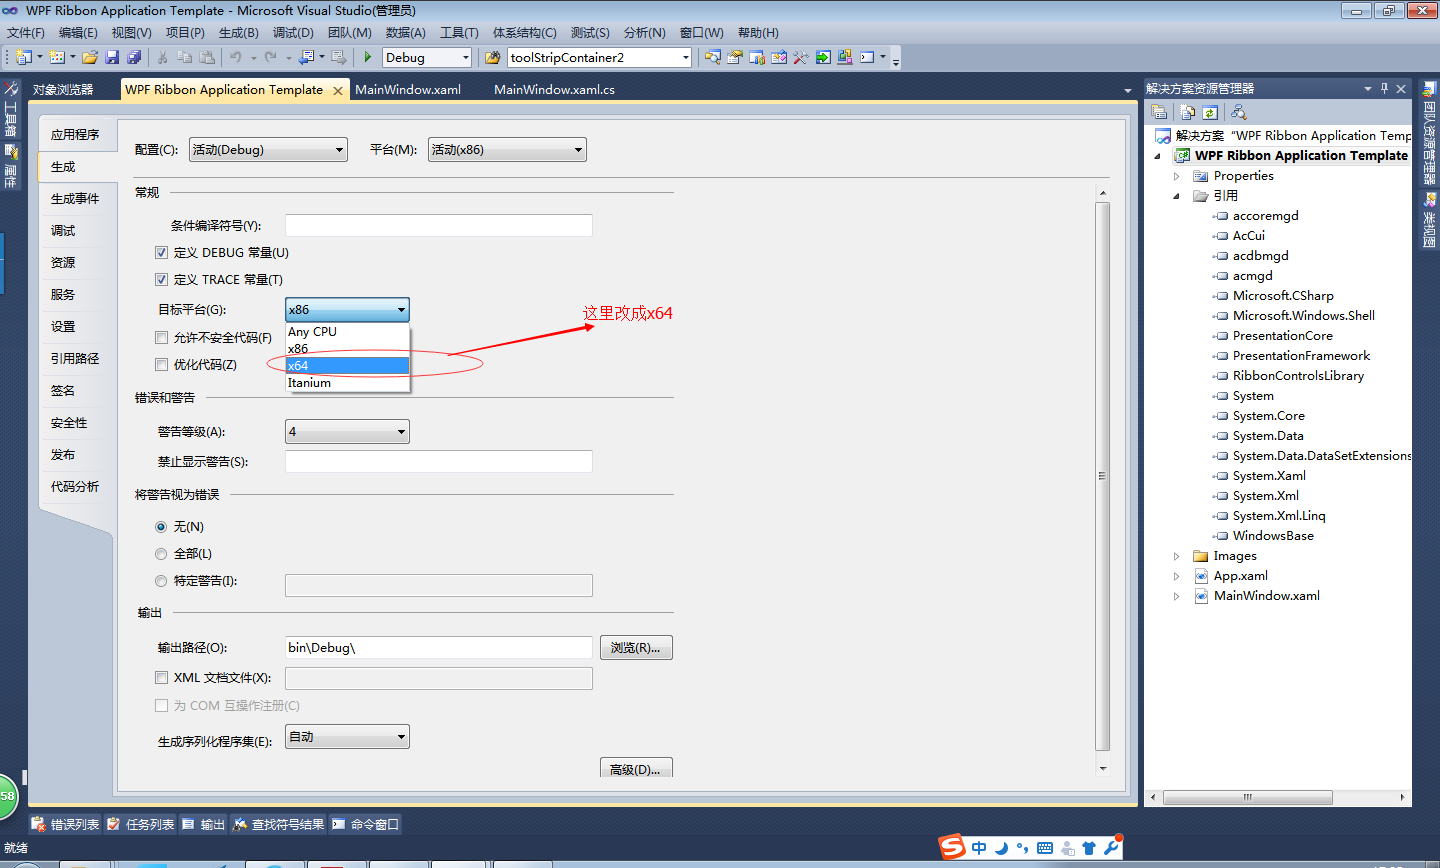The height and width of the screenshot is (868, 1440).
Task: Select App.xaml in Solution Explorer
Action: tap(1240, 576)
